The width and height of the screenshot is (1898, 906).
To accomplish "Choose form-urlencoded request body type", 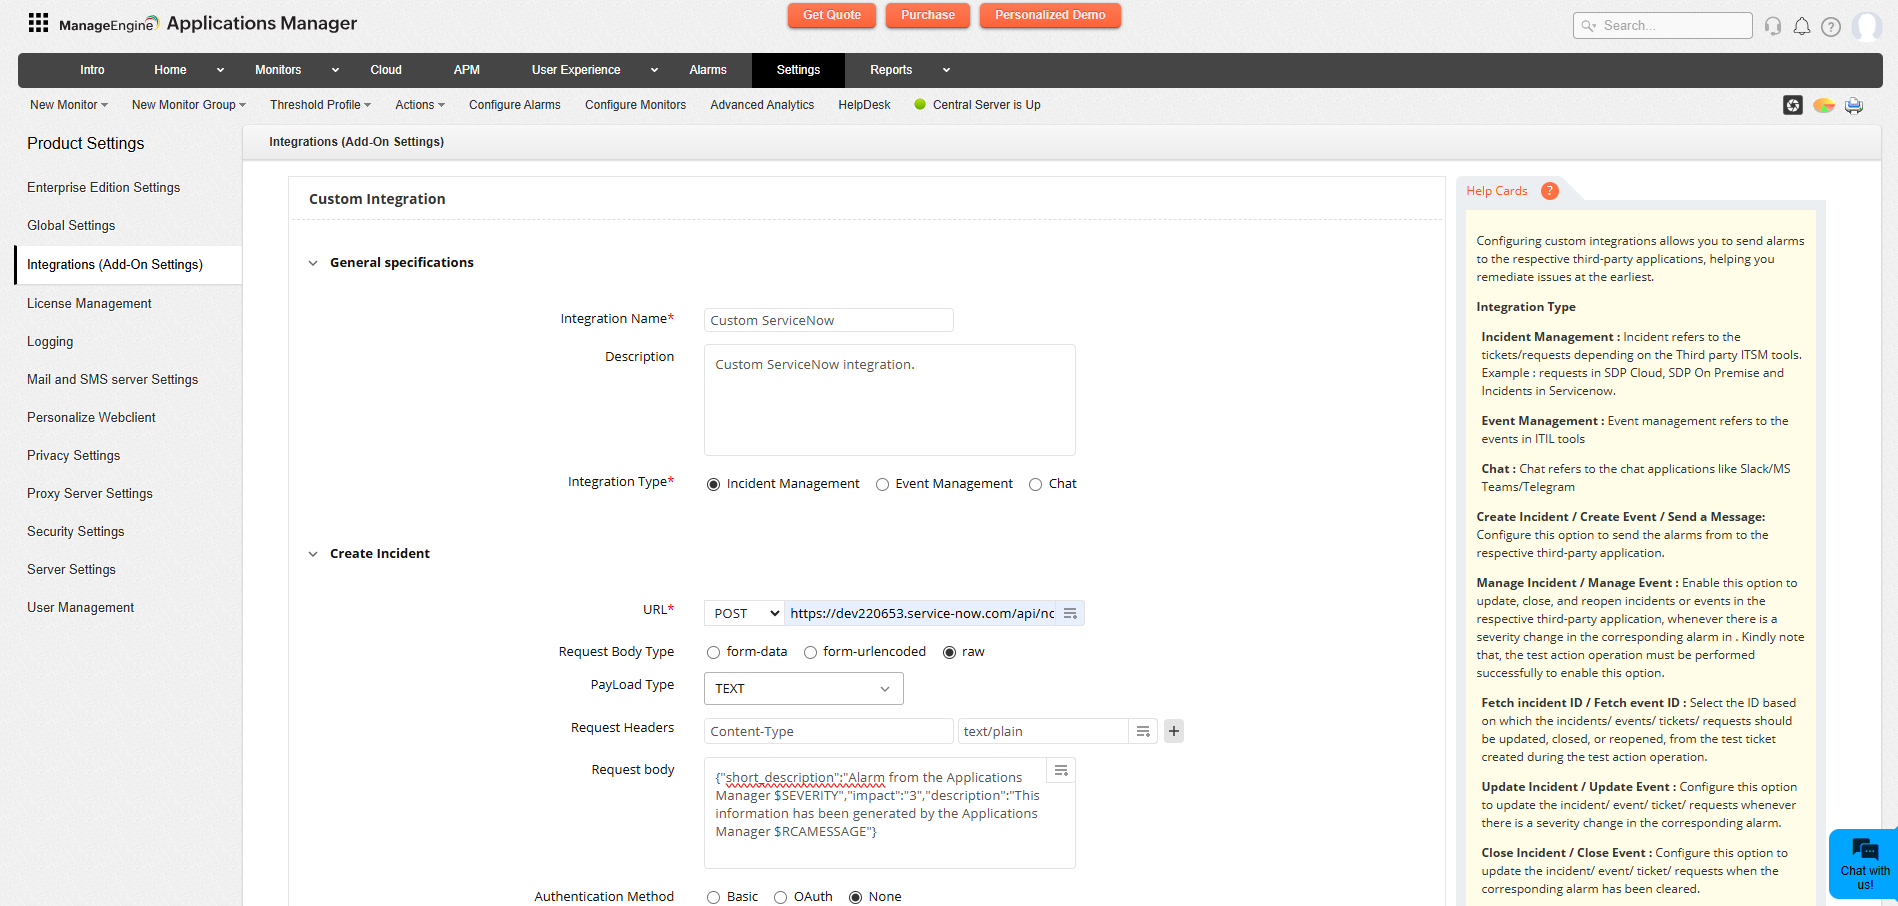I will [810, 652].
